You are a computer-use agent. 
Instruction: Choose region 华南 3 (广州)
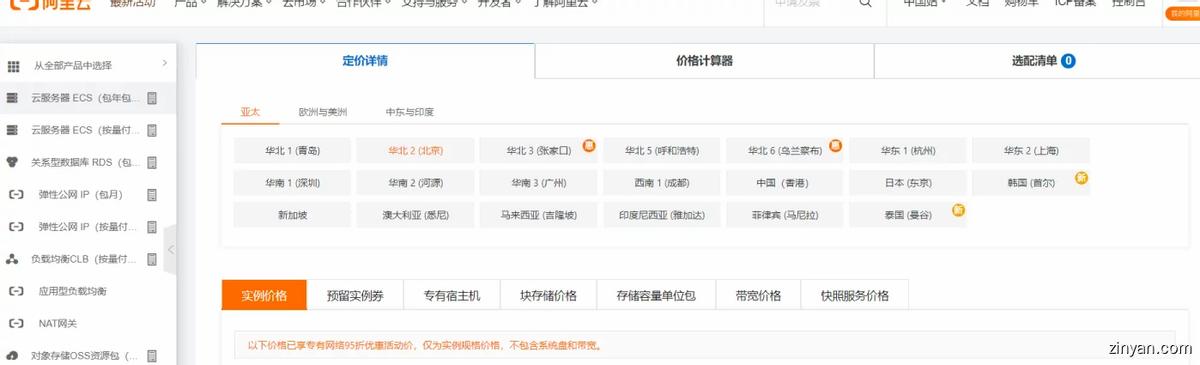tap(538, 183)
